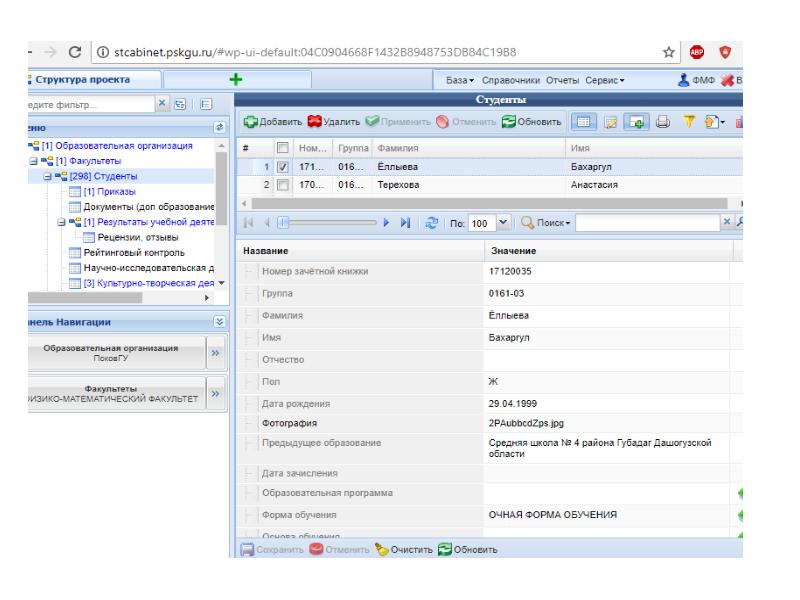This screenshot has width=800, height=600.
Task: Click Образовательная организация ПсковГУ navigation button
Action: [116, 353]
